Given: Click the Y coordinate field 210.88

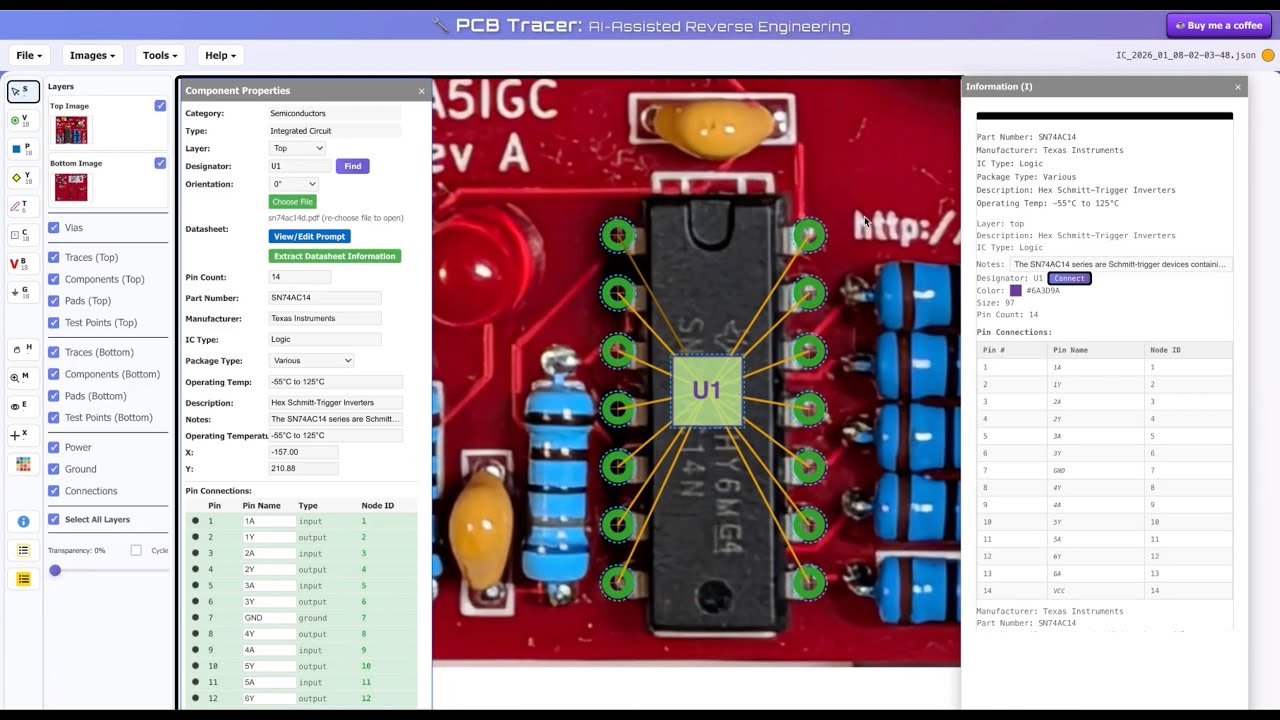Looking at the screenshot, I should 303,468.
